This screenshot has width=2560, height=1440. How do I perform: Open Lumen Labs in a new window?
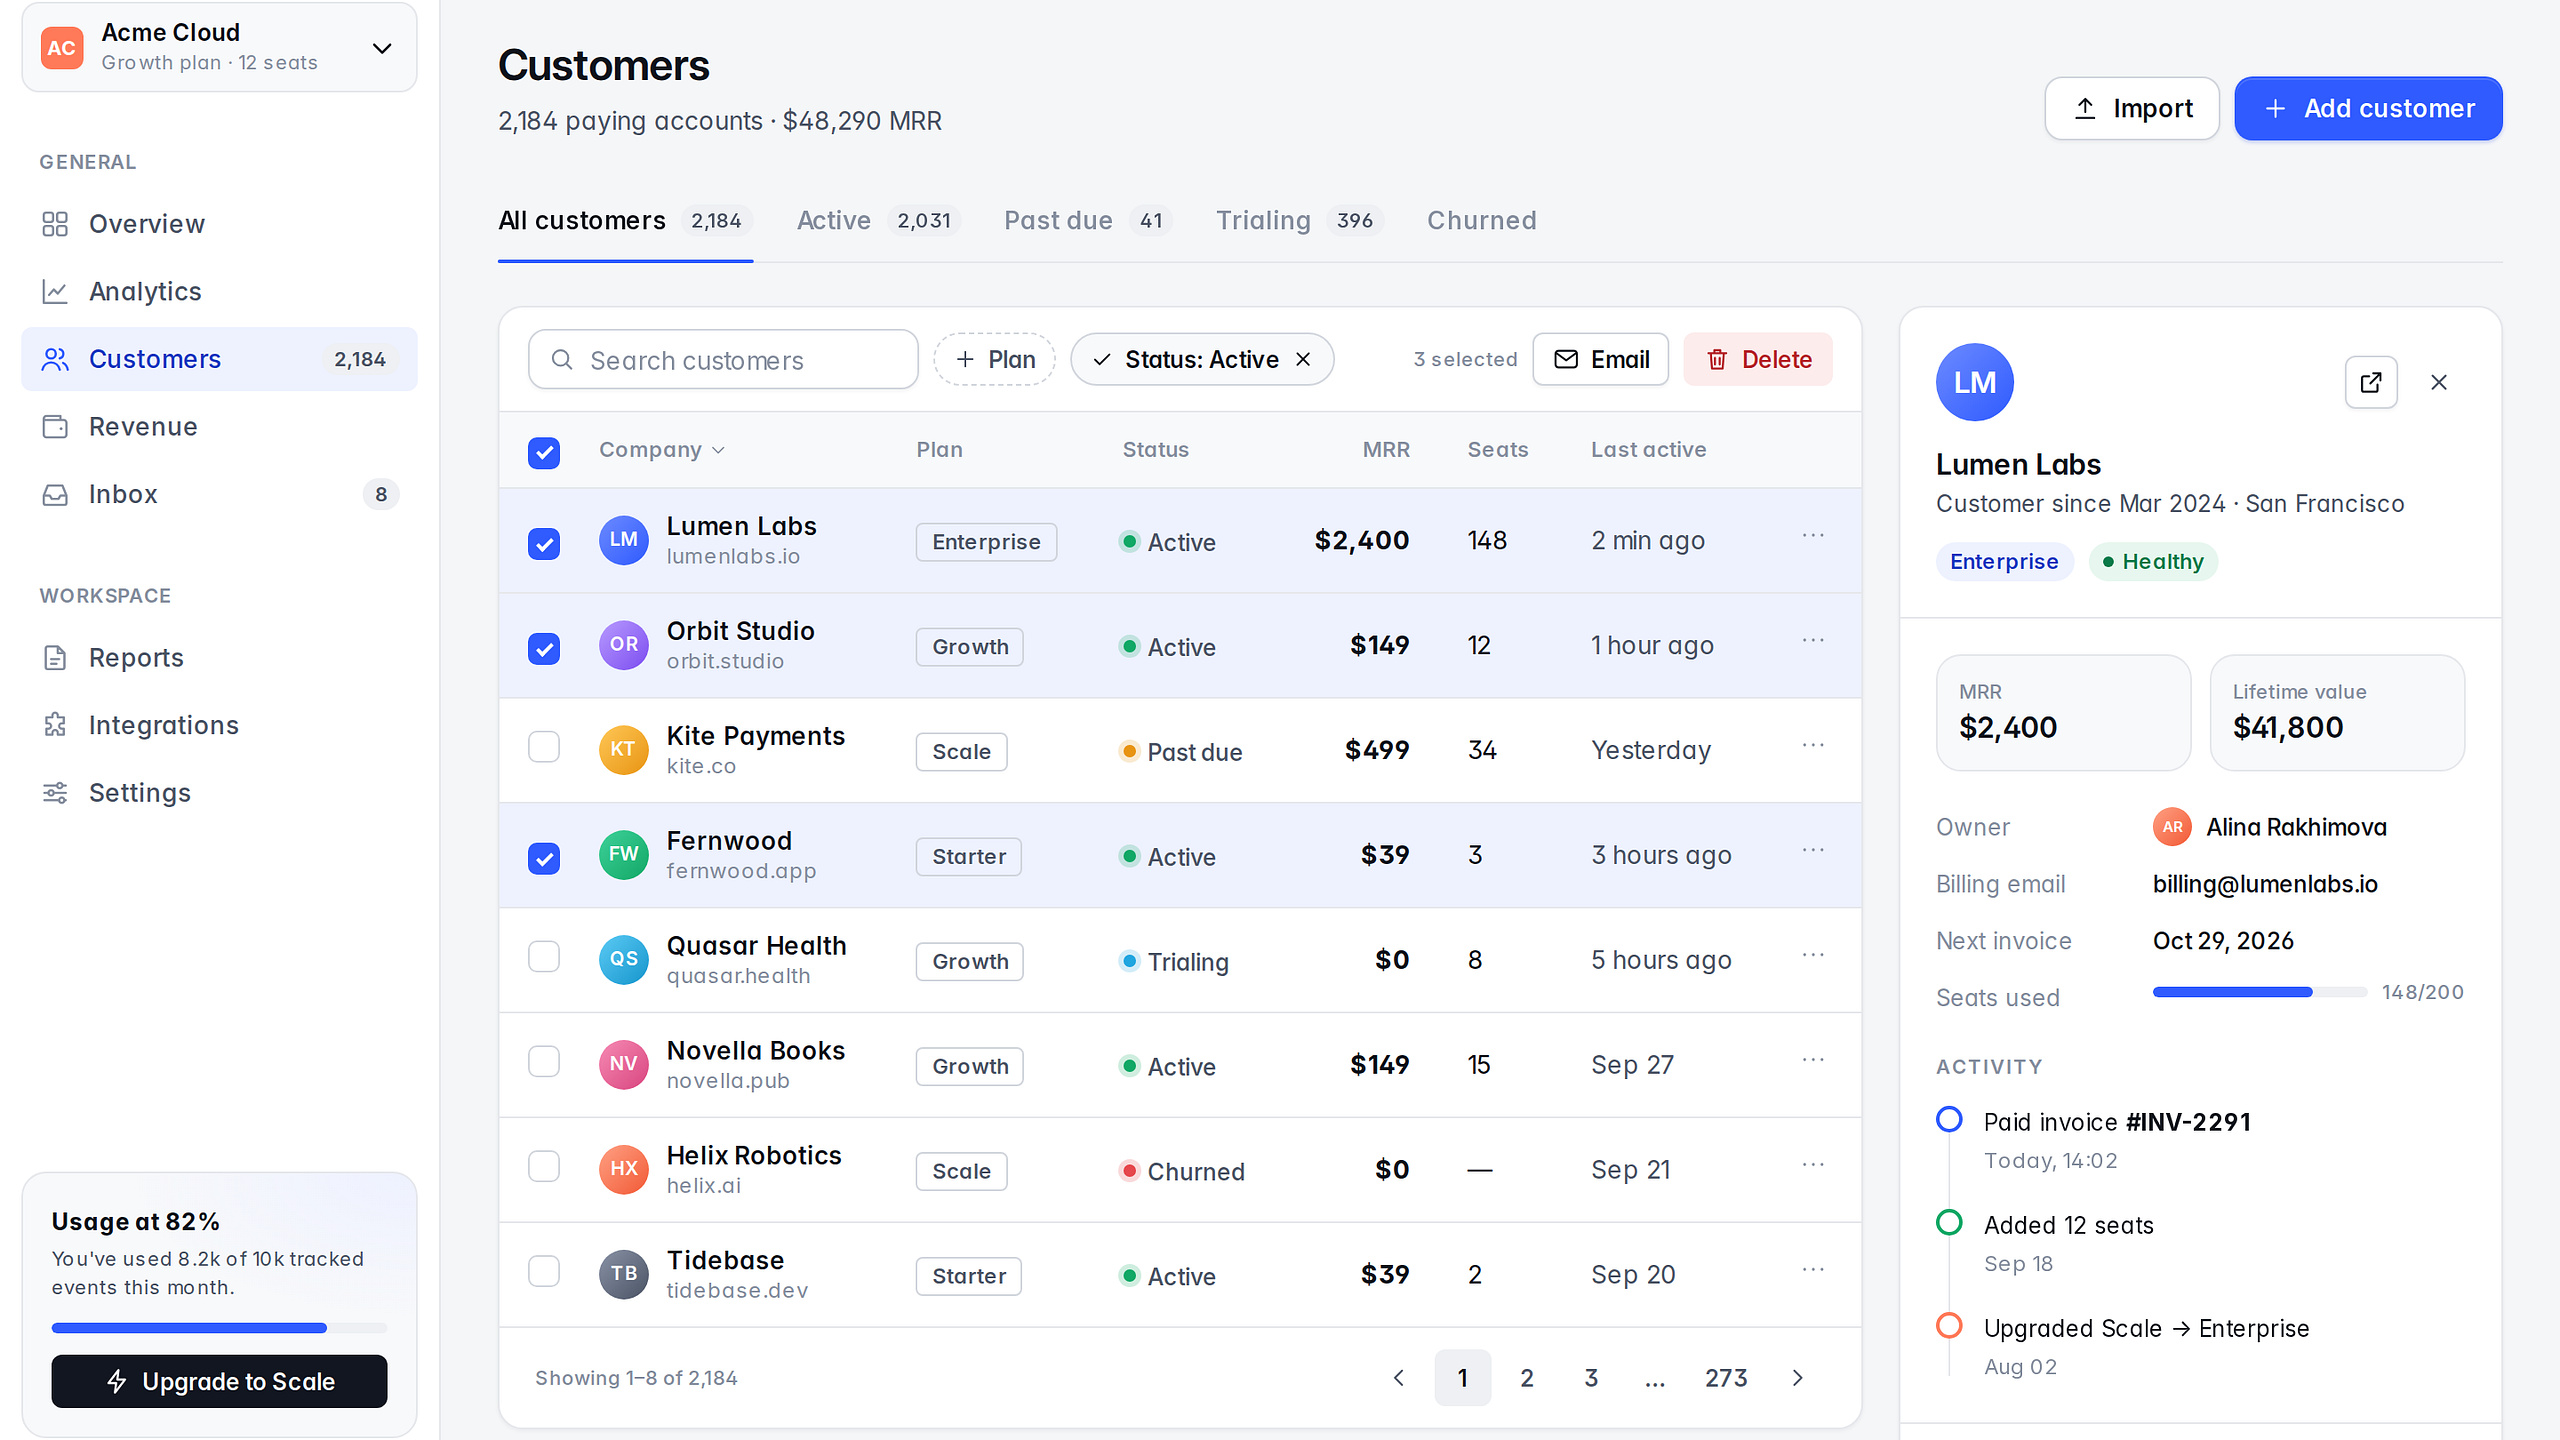(x=2371, y=382)
